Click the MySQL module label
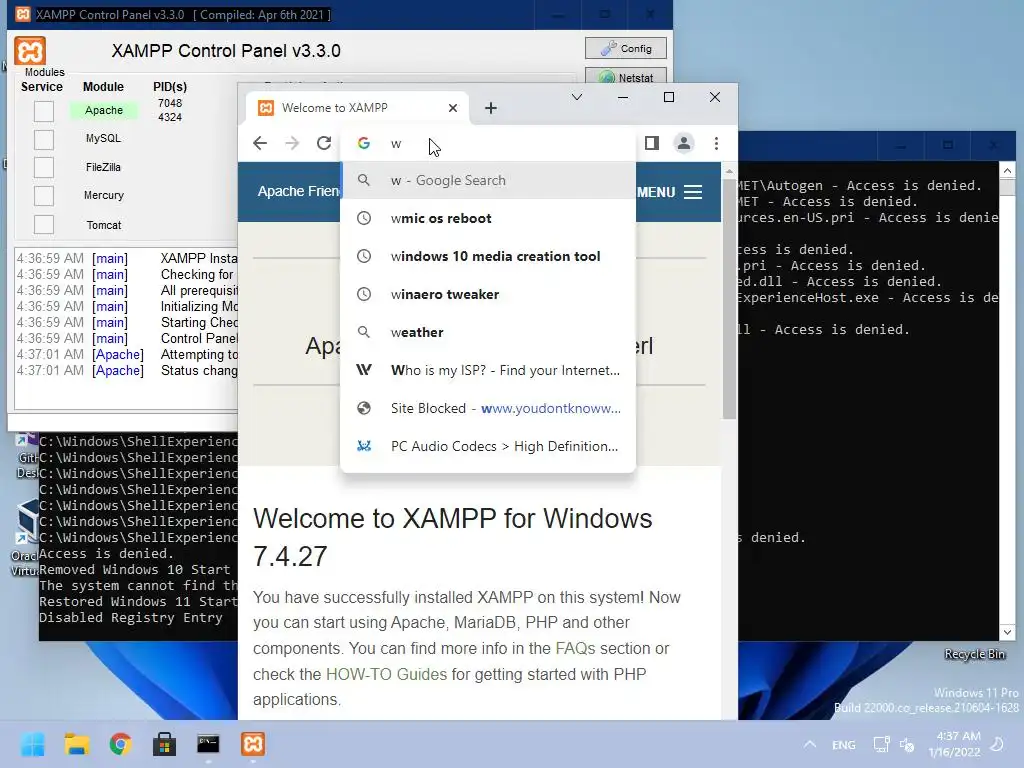Screen dimensions: 1024x768 pos(103,138)
